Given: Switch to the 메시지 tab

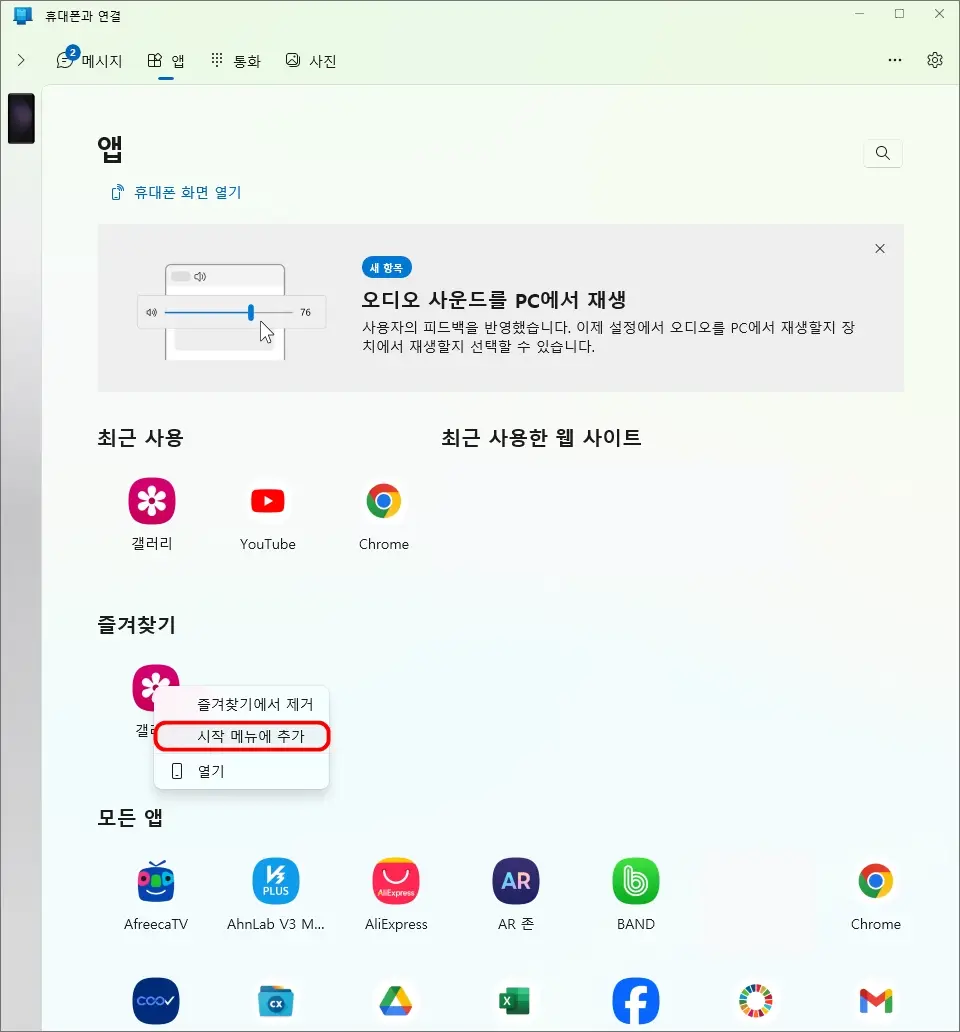Looking at the screenshot, I should coord(90,60).
